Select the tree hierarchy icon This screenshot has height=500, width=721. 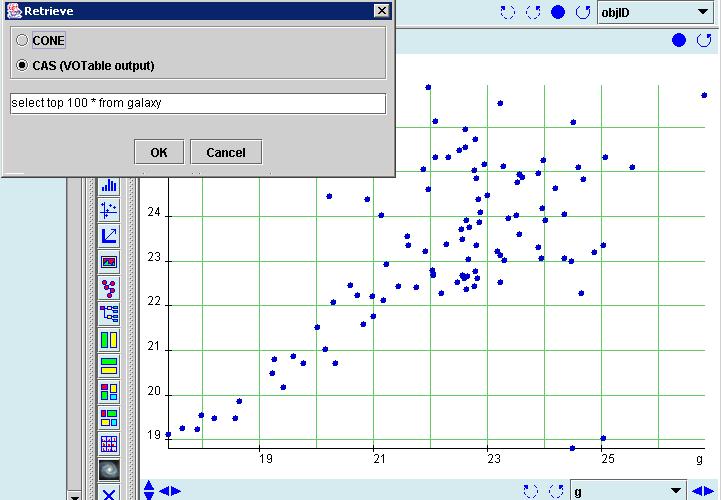[x=109, y=314]
